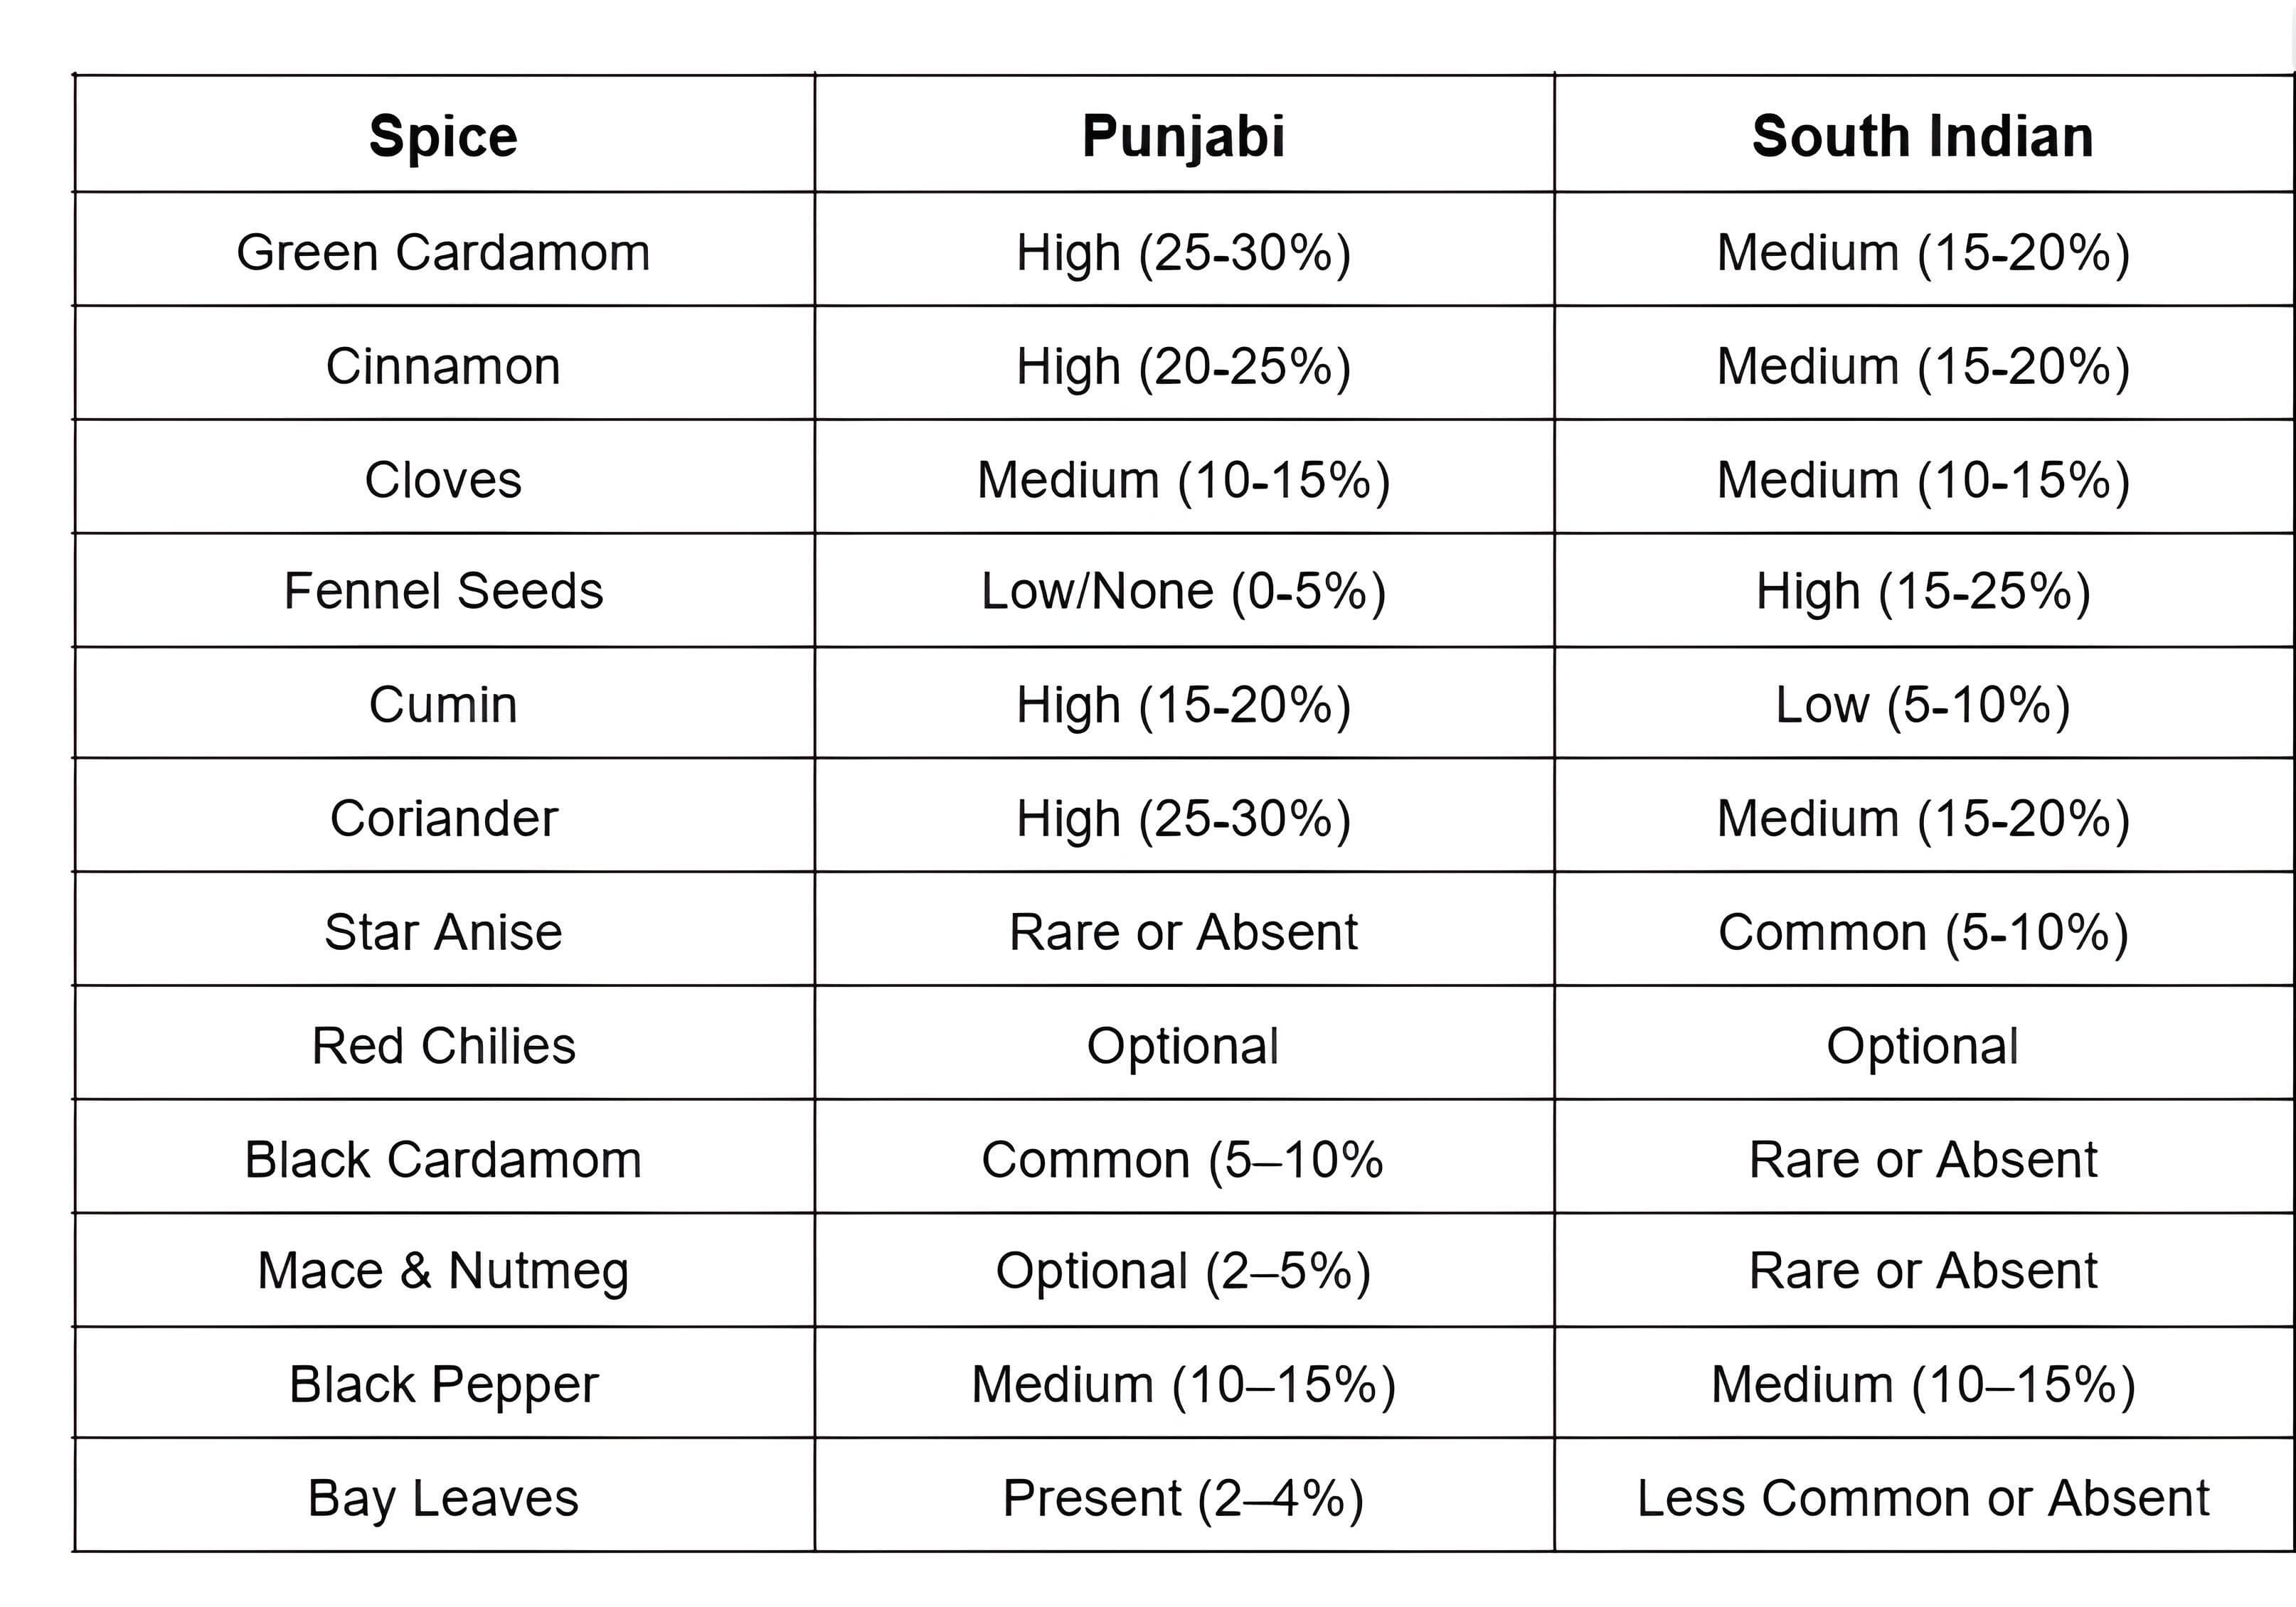Click the "Optional (2–5%)" Mace & Nutmeg value

click(1183, 1271)
